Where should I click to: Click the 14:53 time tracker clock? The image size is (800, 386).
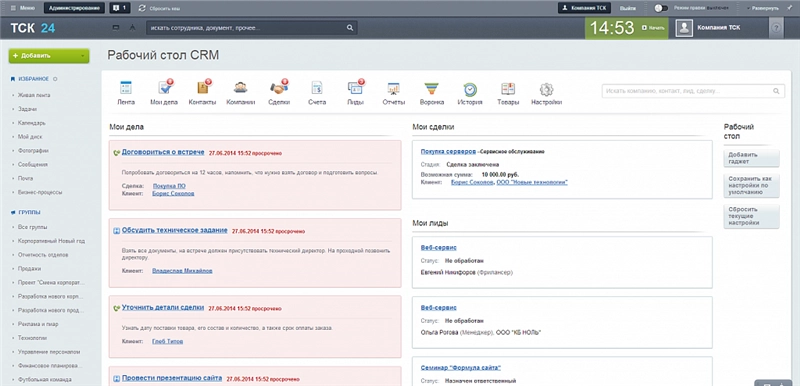(x=612, y=28)
